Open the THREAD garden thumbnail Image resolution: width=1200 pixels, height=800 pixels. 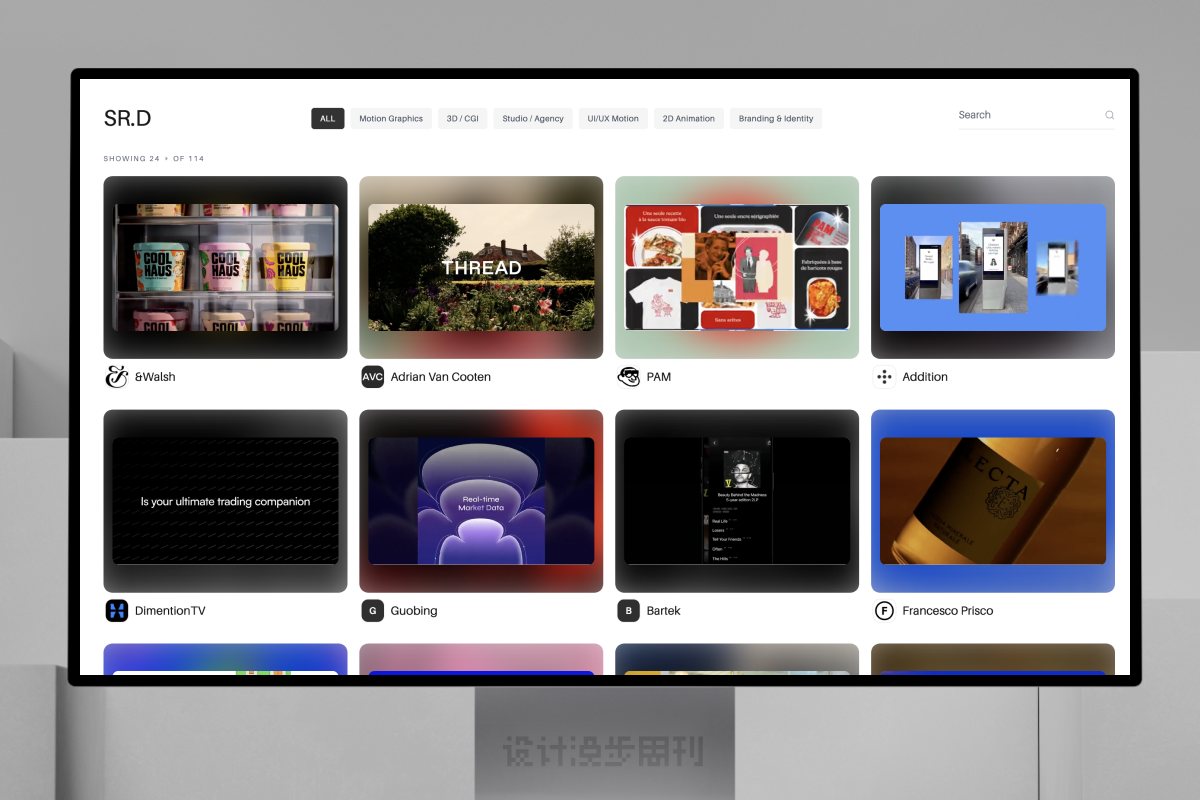(481, 267)
